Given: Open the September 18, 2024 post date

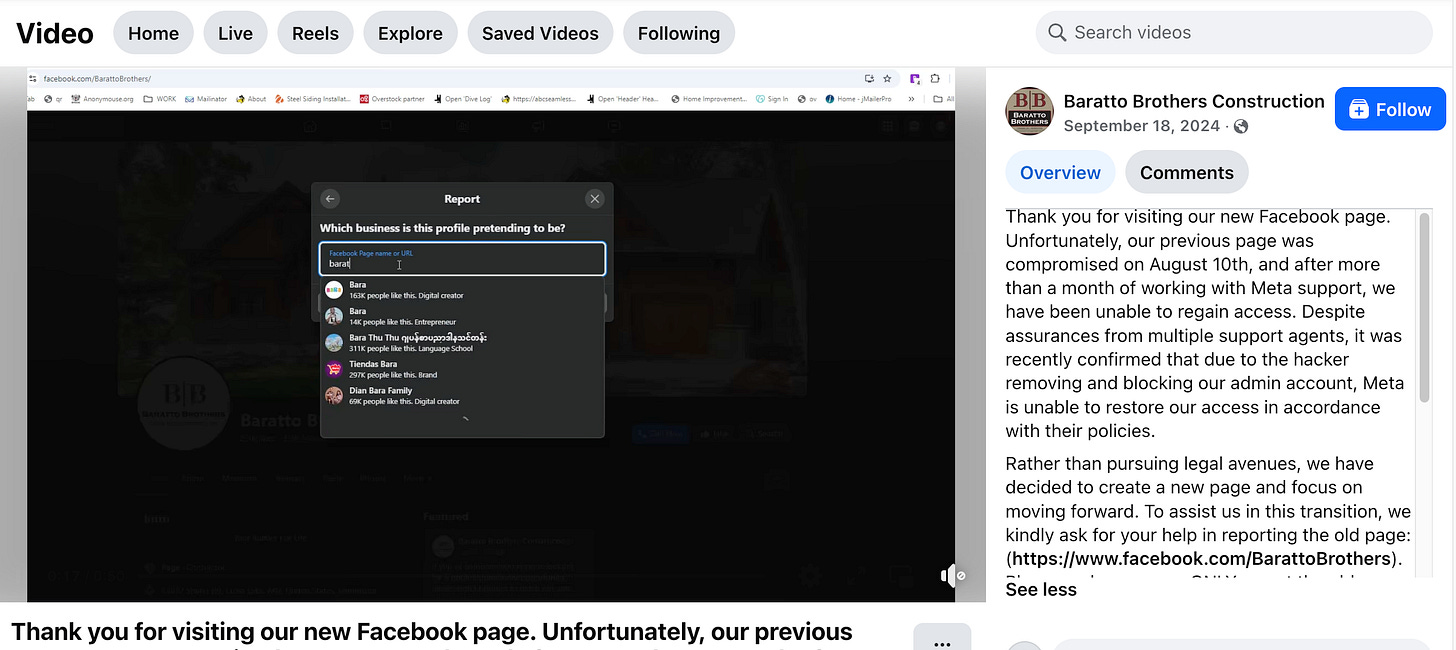Looking at the screenshot, I should pyautogui.click(x=1142, y=126).
